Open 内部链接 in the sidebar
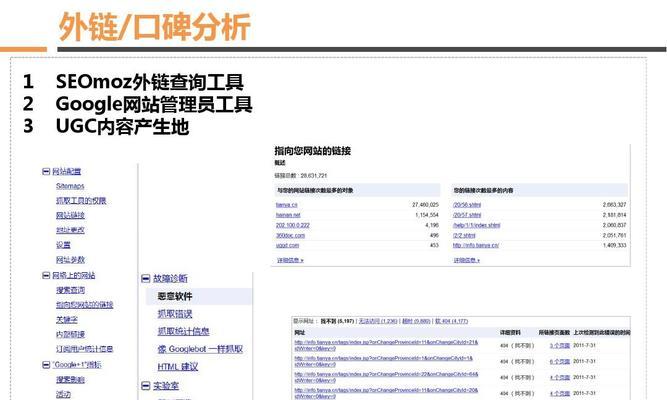Screen dimensions: 667x400 70,334
